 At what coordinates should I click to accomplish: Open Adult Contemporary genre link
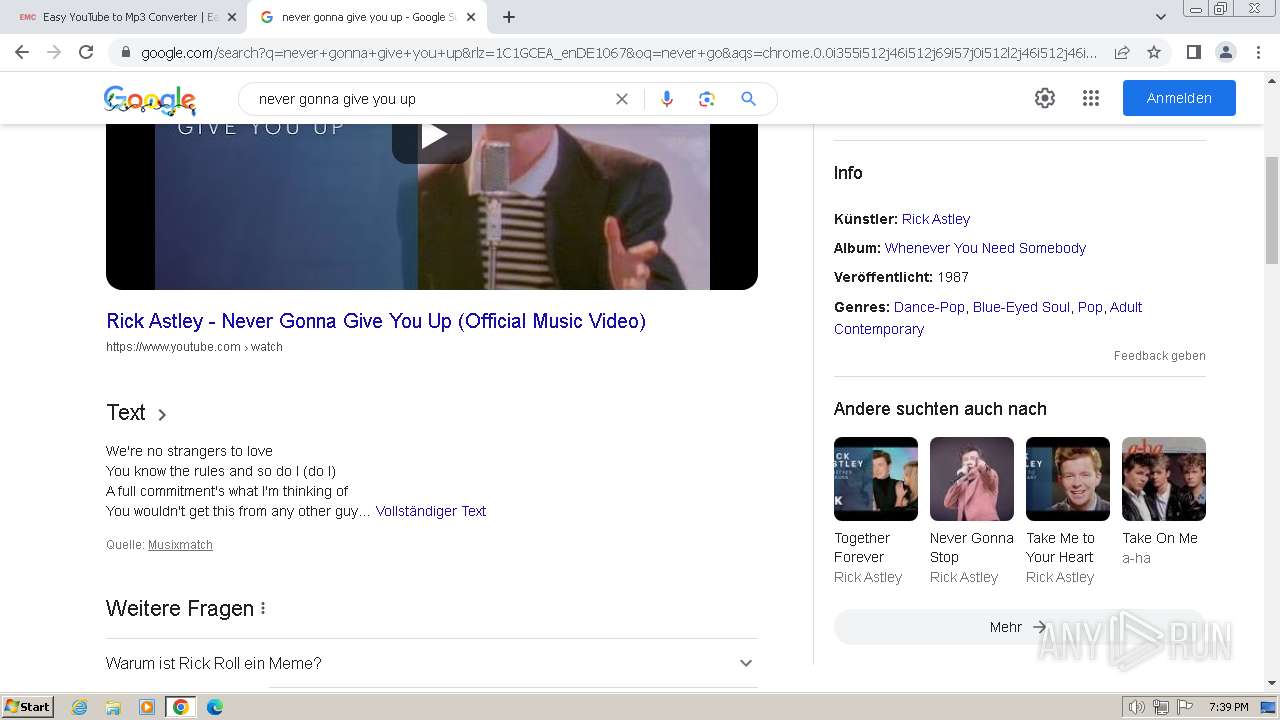[988, 318]
